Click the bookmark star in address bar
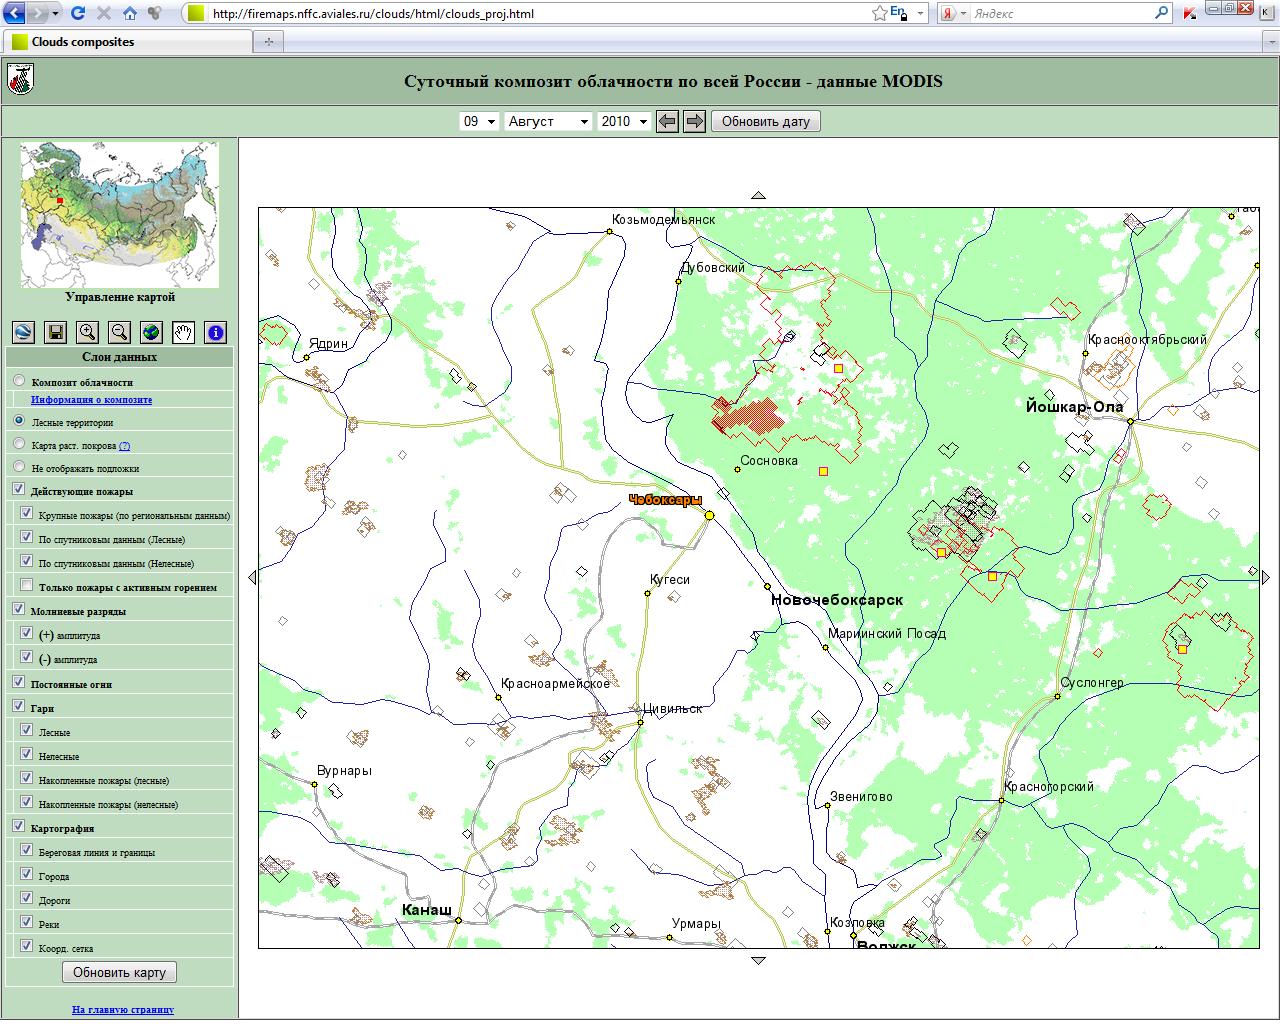 [x=879, y=13]
